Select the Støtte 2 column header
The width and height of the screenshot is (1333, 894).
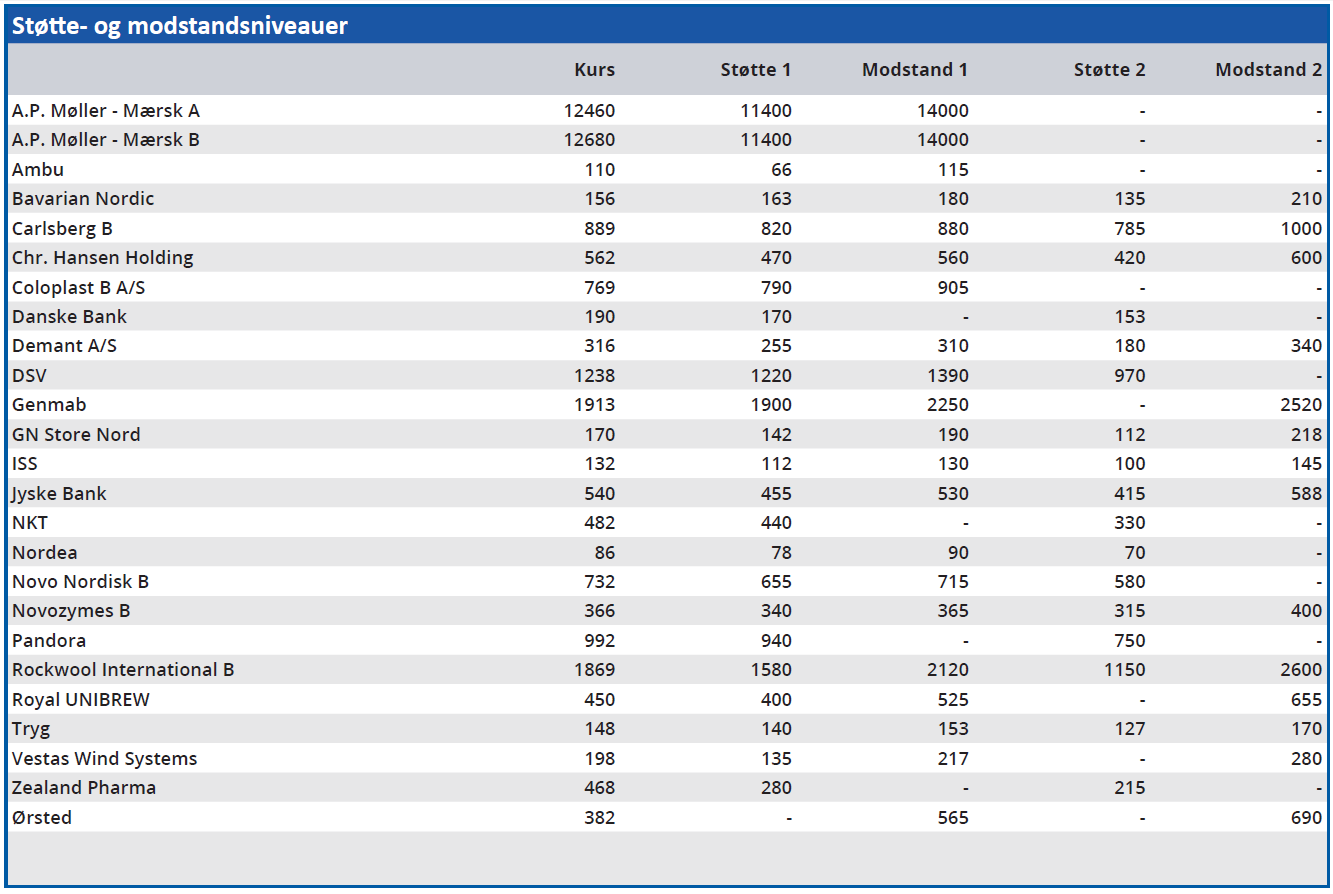click(x=1109, y=70)
